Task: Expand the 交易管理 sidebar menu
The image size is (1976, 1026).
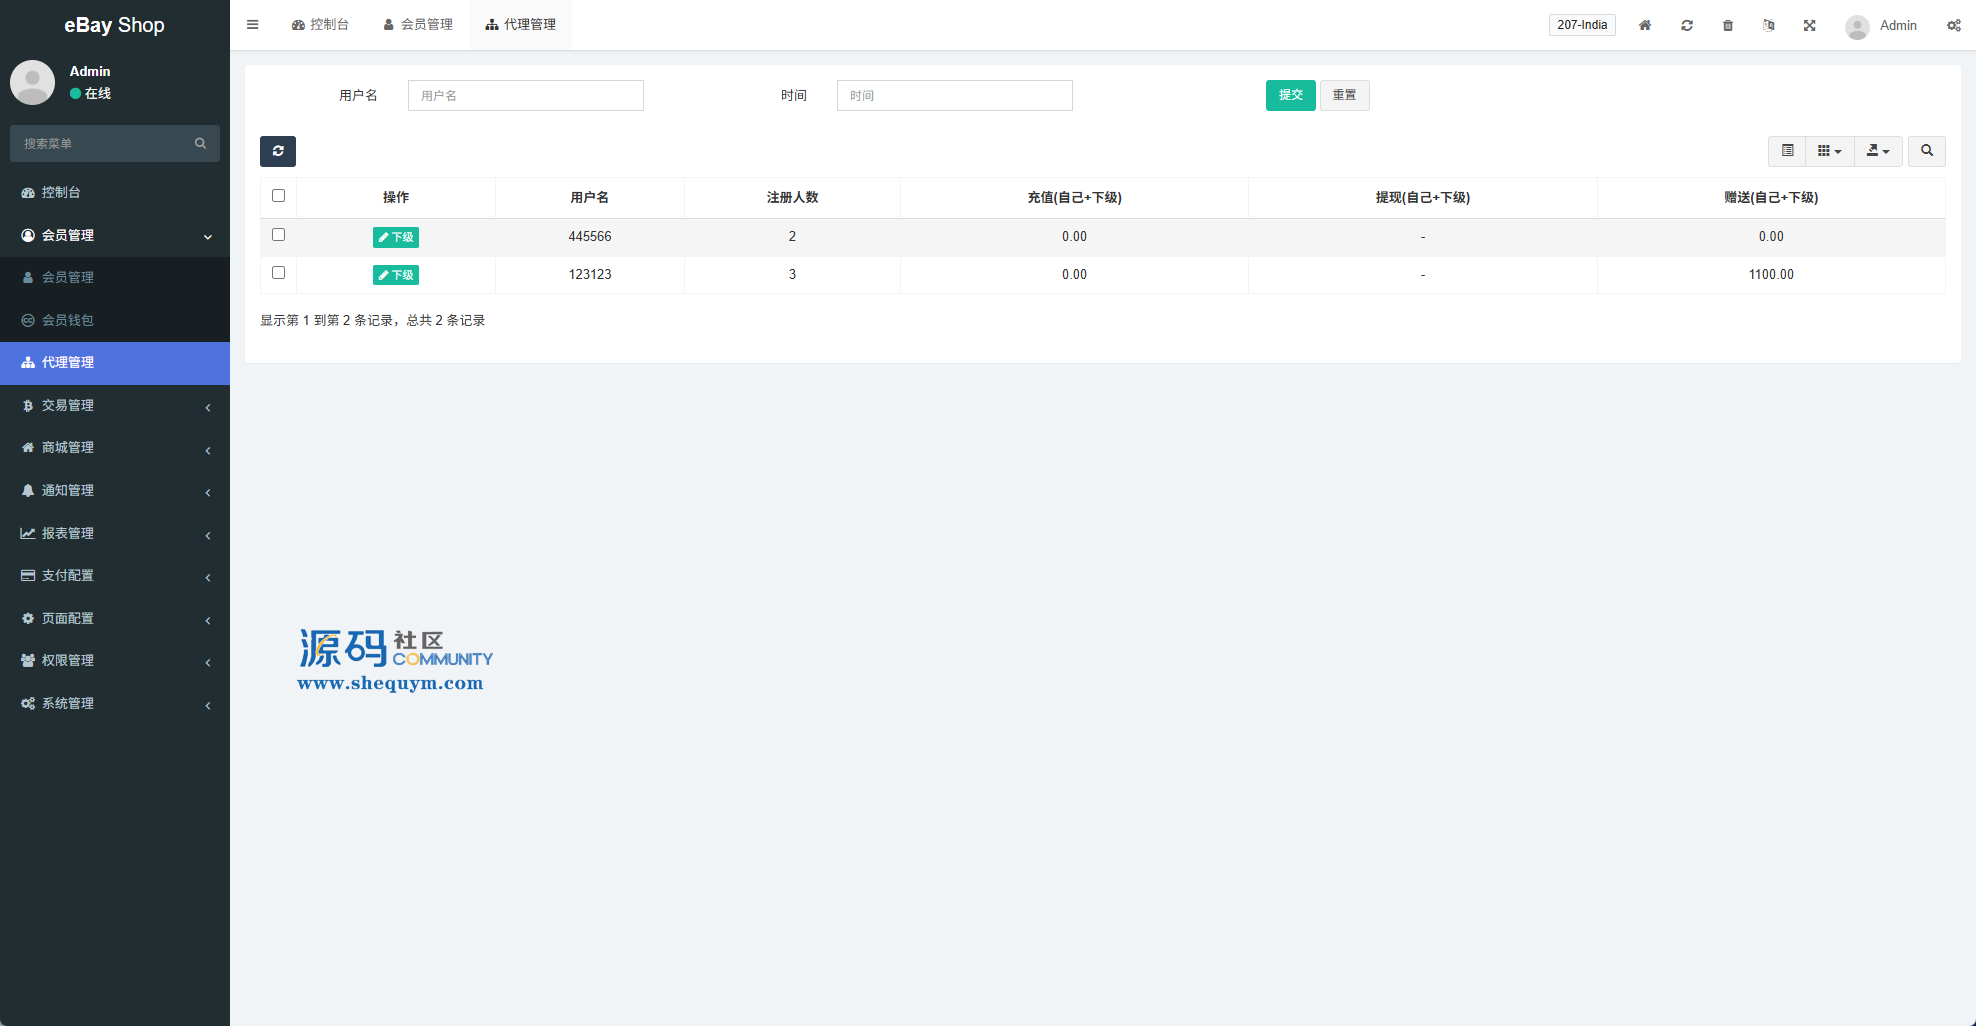Action: tap(115, 405)
